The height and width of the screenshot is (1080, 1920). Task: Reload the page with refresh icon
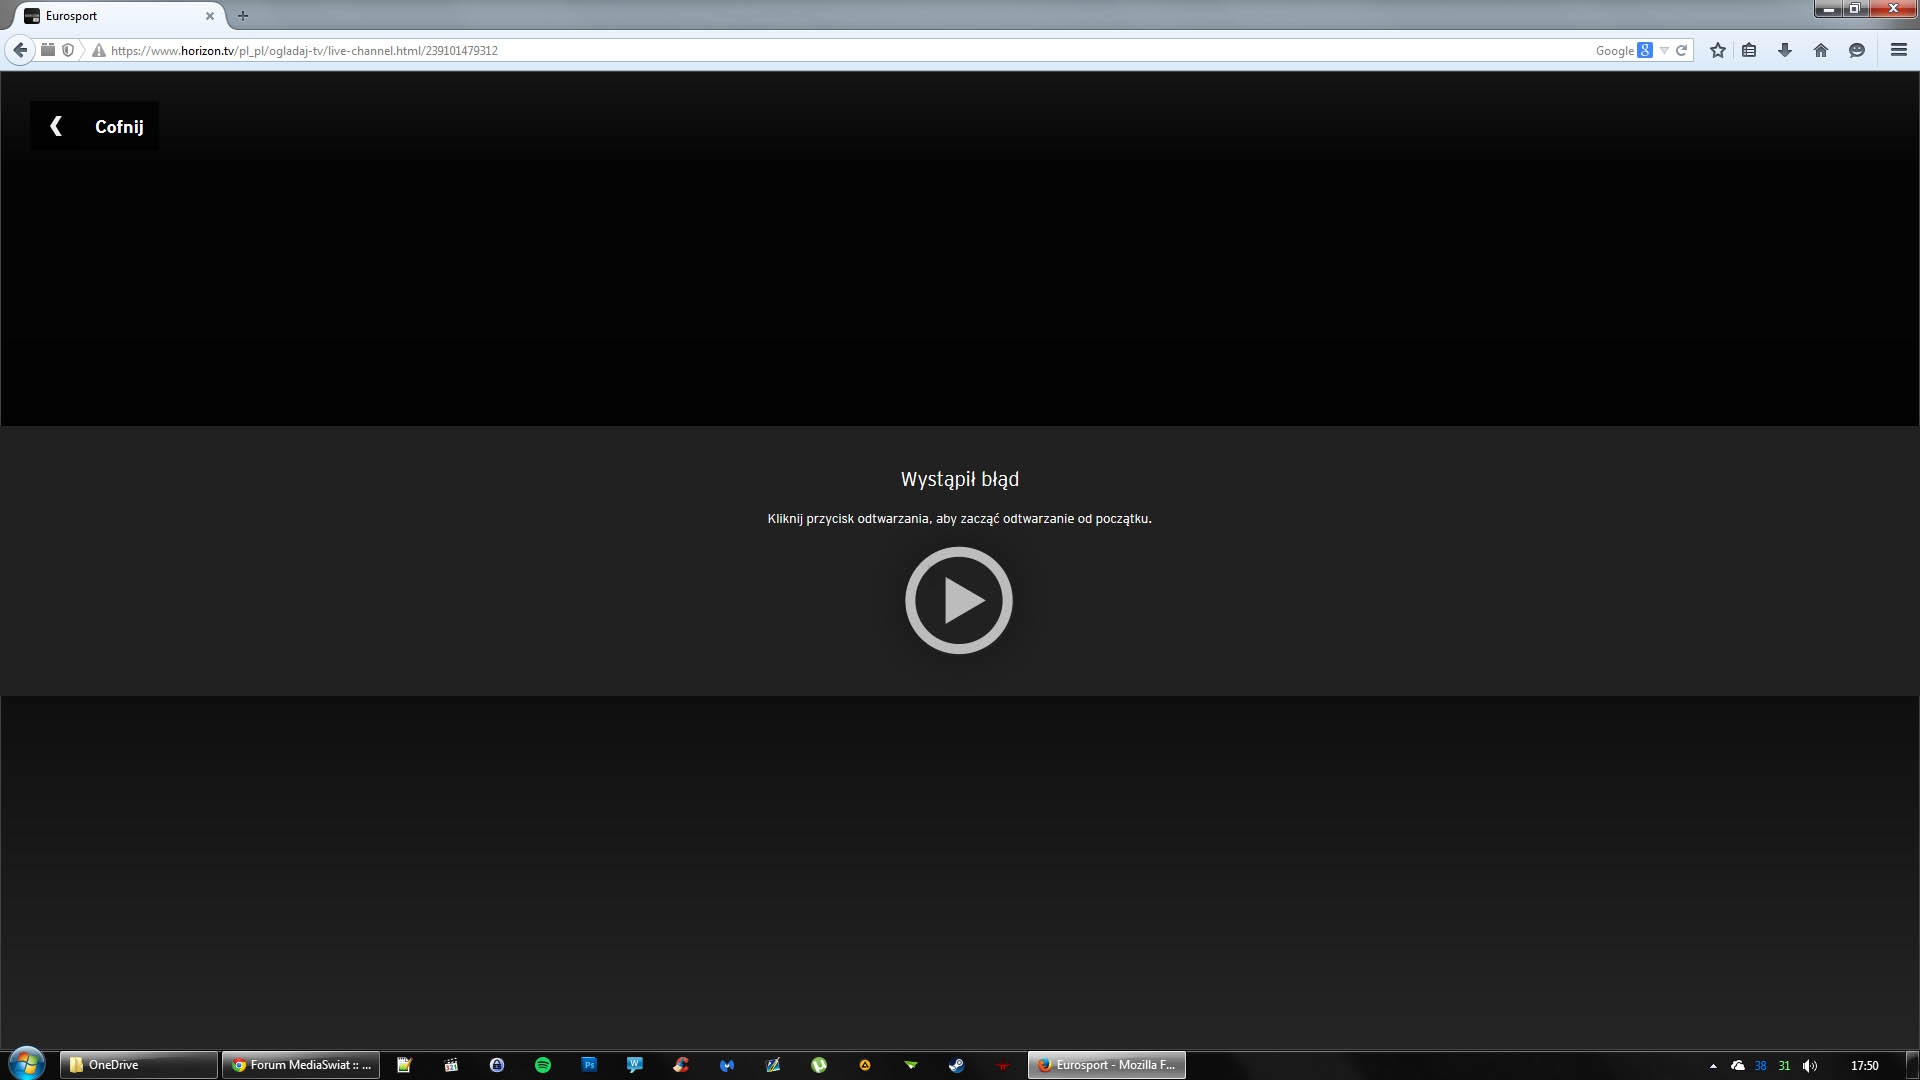1681,50
